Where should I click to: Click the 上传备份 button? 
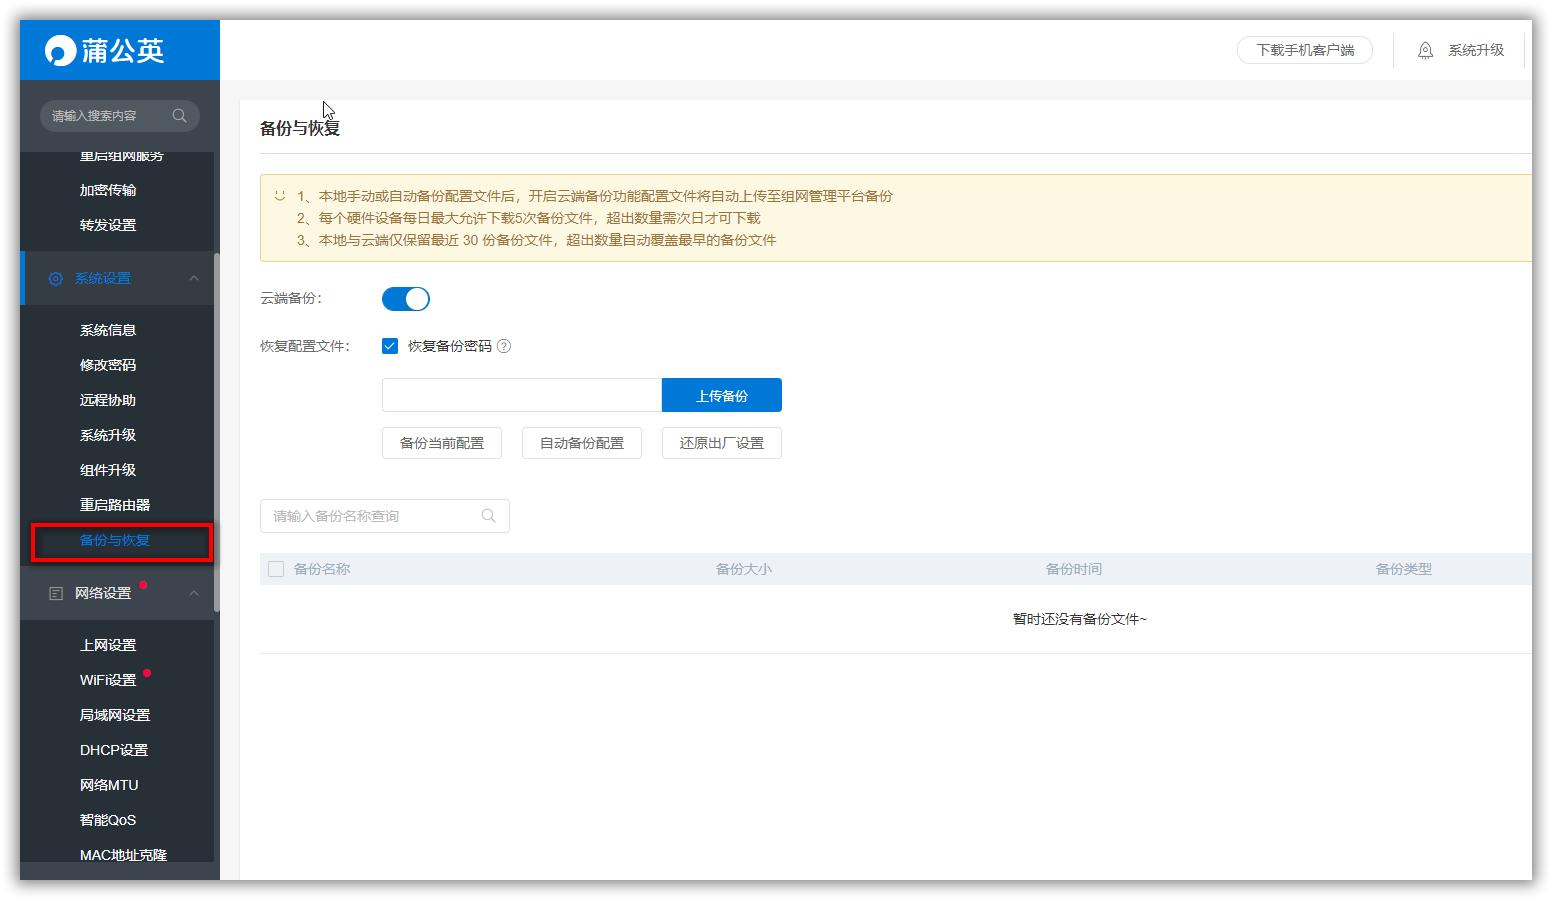tap(721, 394)
